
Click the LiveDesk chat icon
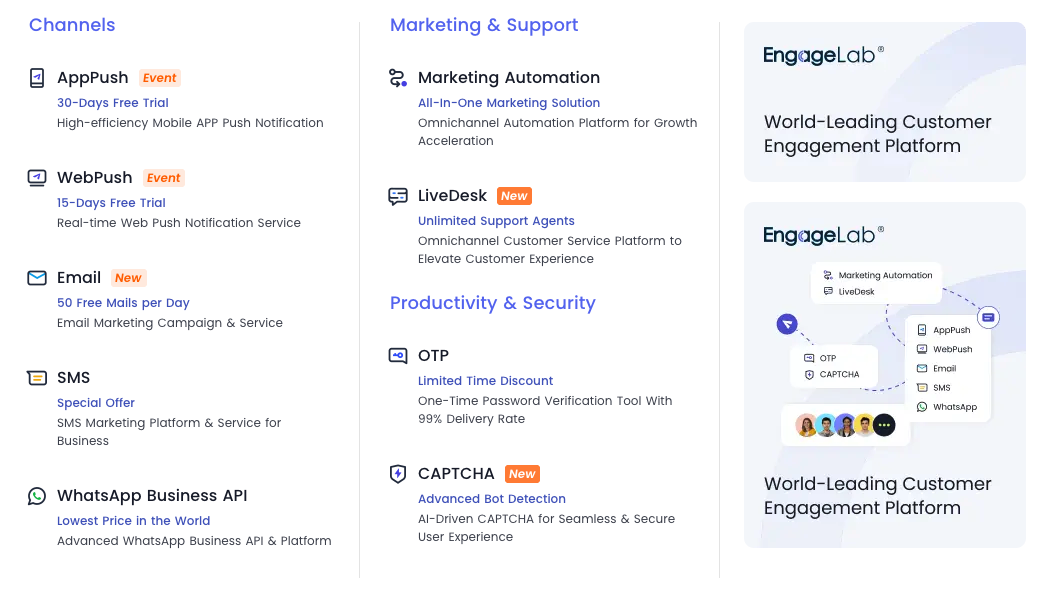click(x=398, y=196)
